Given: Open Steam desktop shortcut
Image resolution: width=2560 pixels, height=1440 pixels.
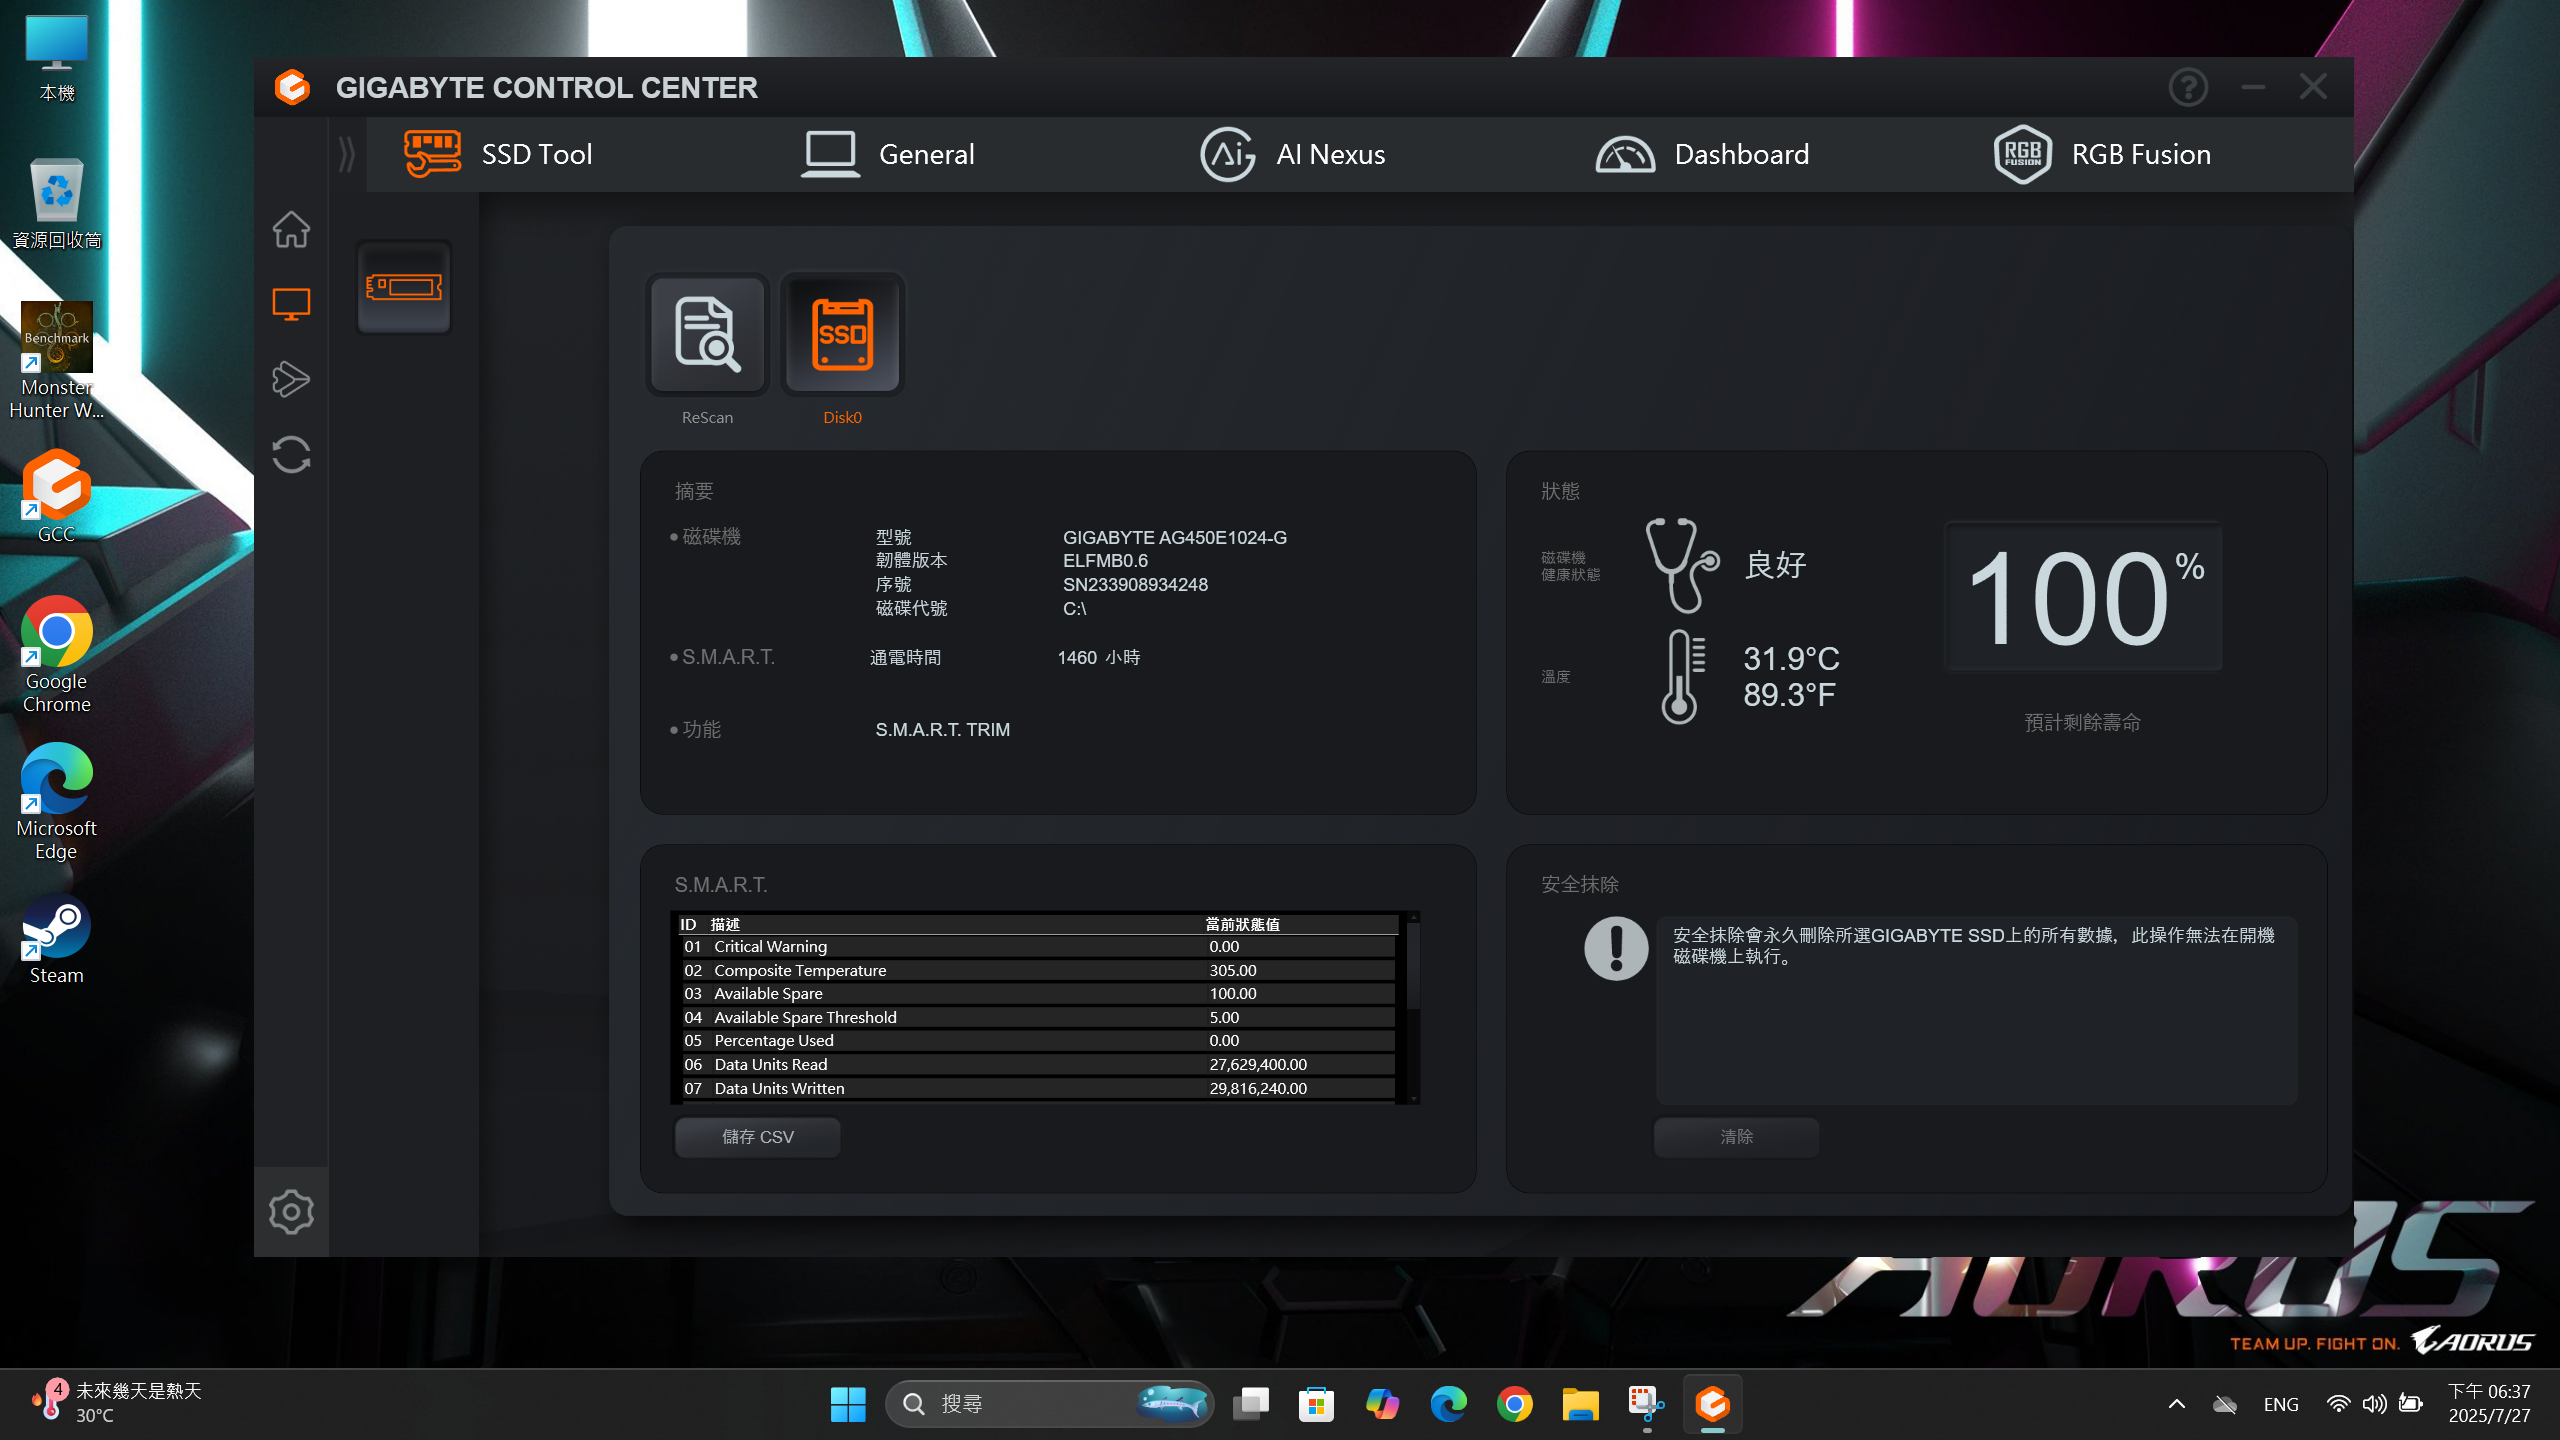Looking at the screenshot, I should [57, 939].
